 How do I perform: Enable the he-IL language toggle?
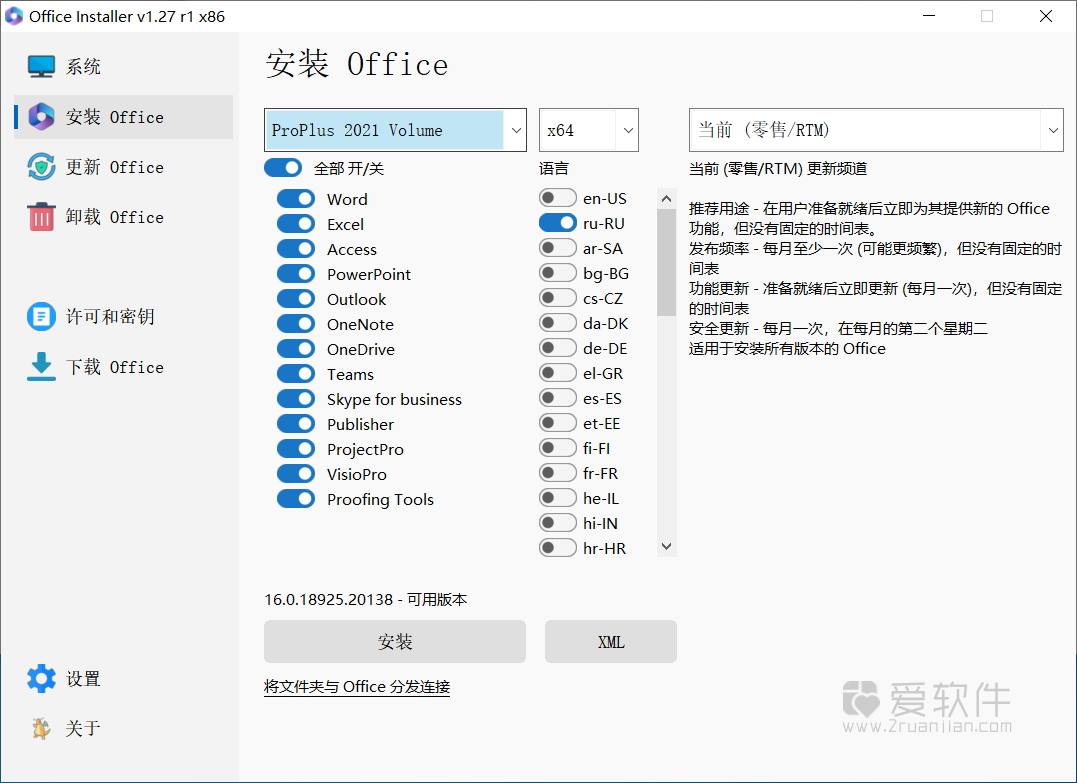click(x=558, y=497)
